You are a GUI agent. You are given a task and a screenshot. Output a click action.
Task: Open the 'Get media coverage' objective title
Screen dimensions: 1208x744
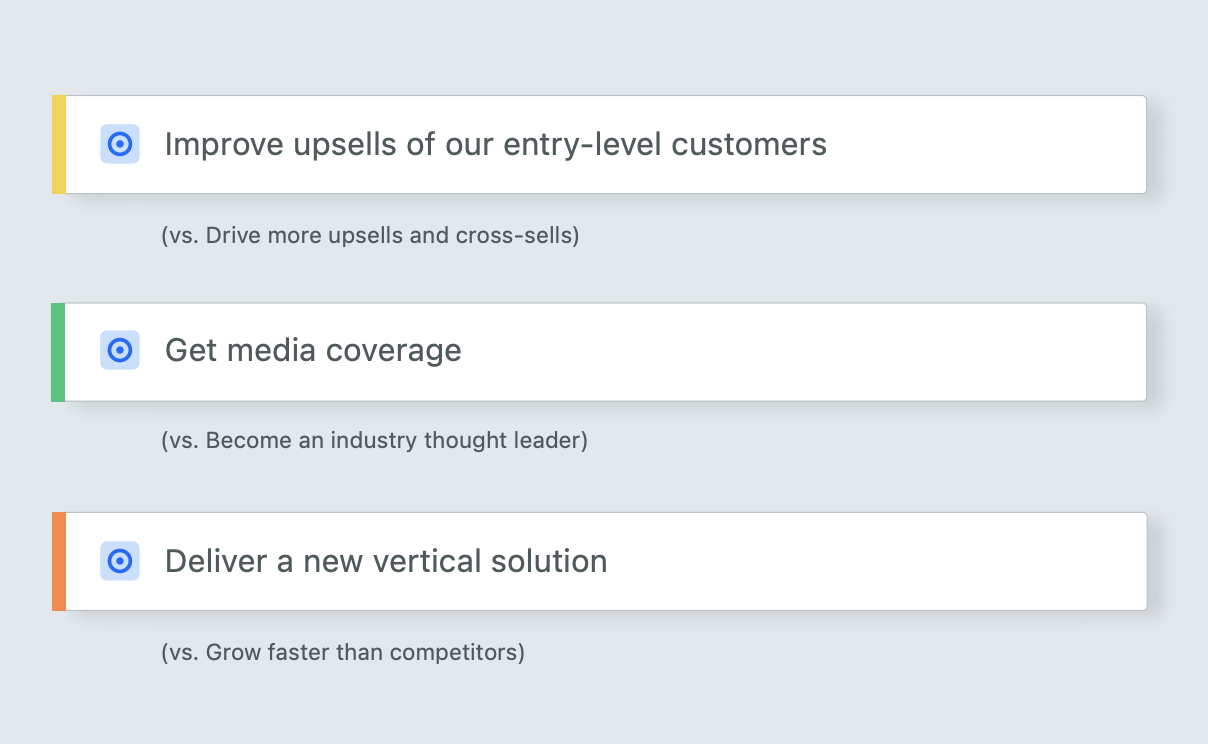click(x=313, y=350)
